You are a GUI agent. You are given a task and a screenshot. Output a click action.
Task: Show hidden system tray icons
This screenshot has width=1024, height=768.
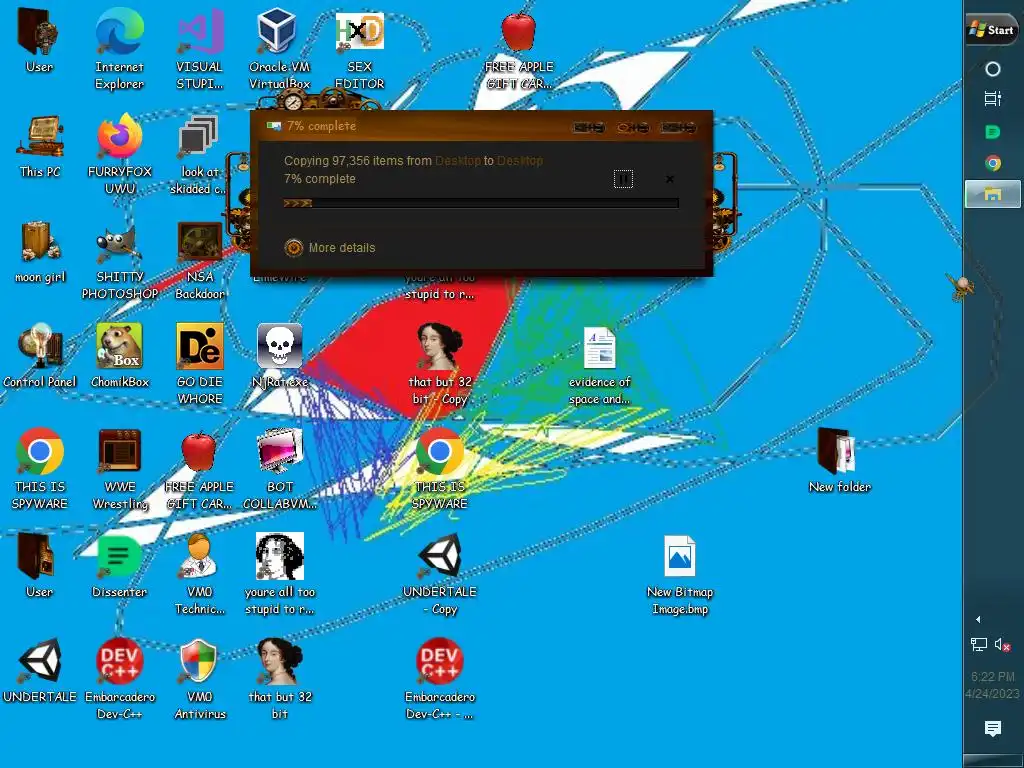point(978,619)
